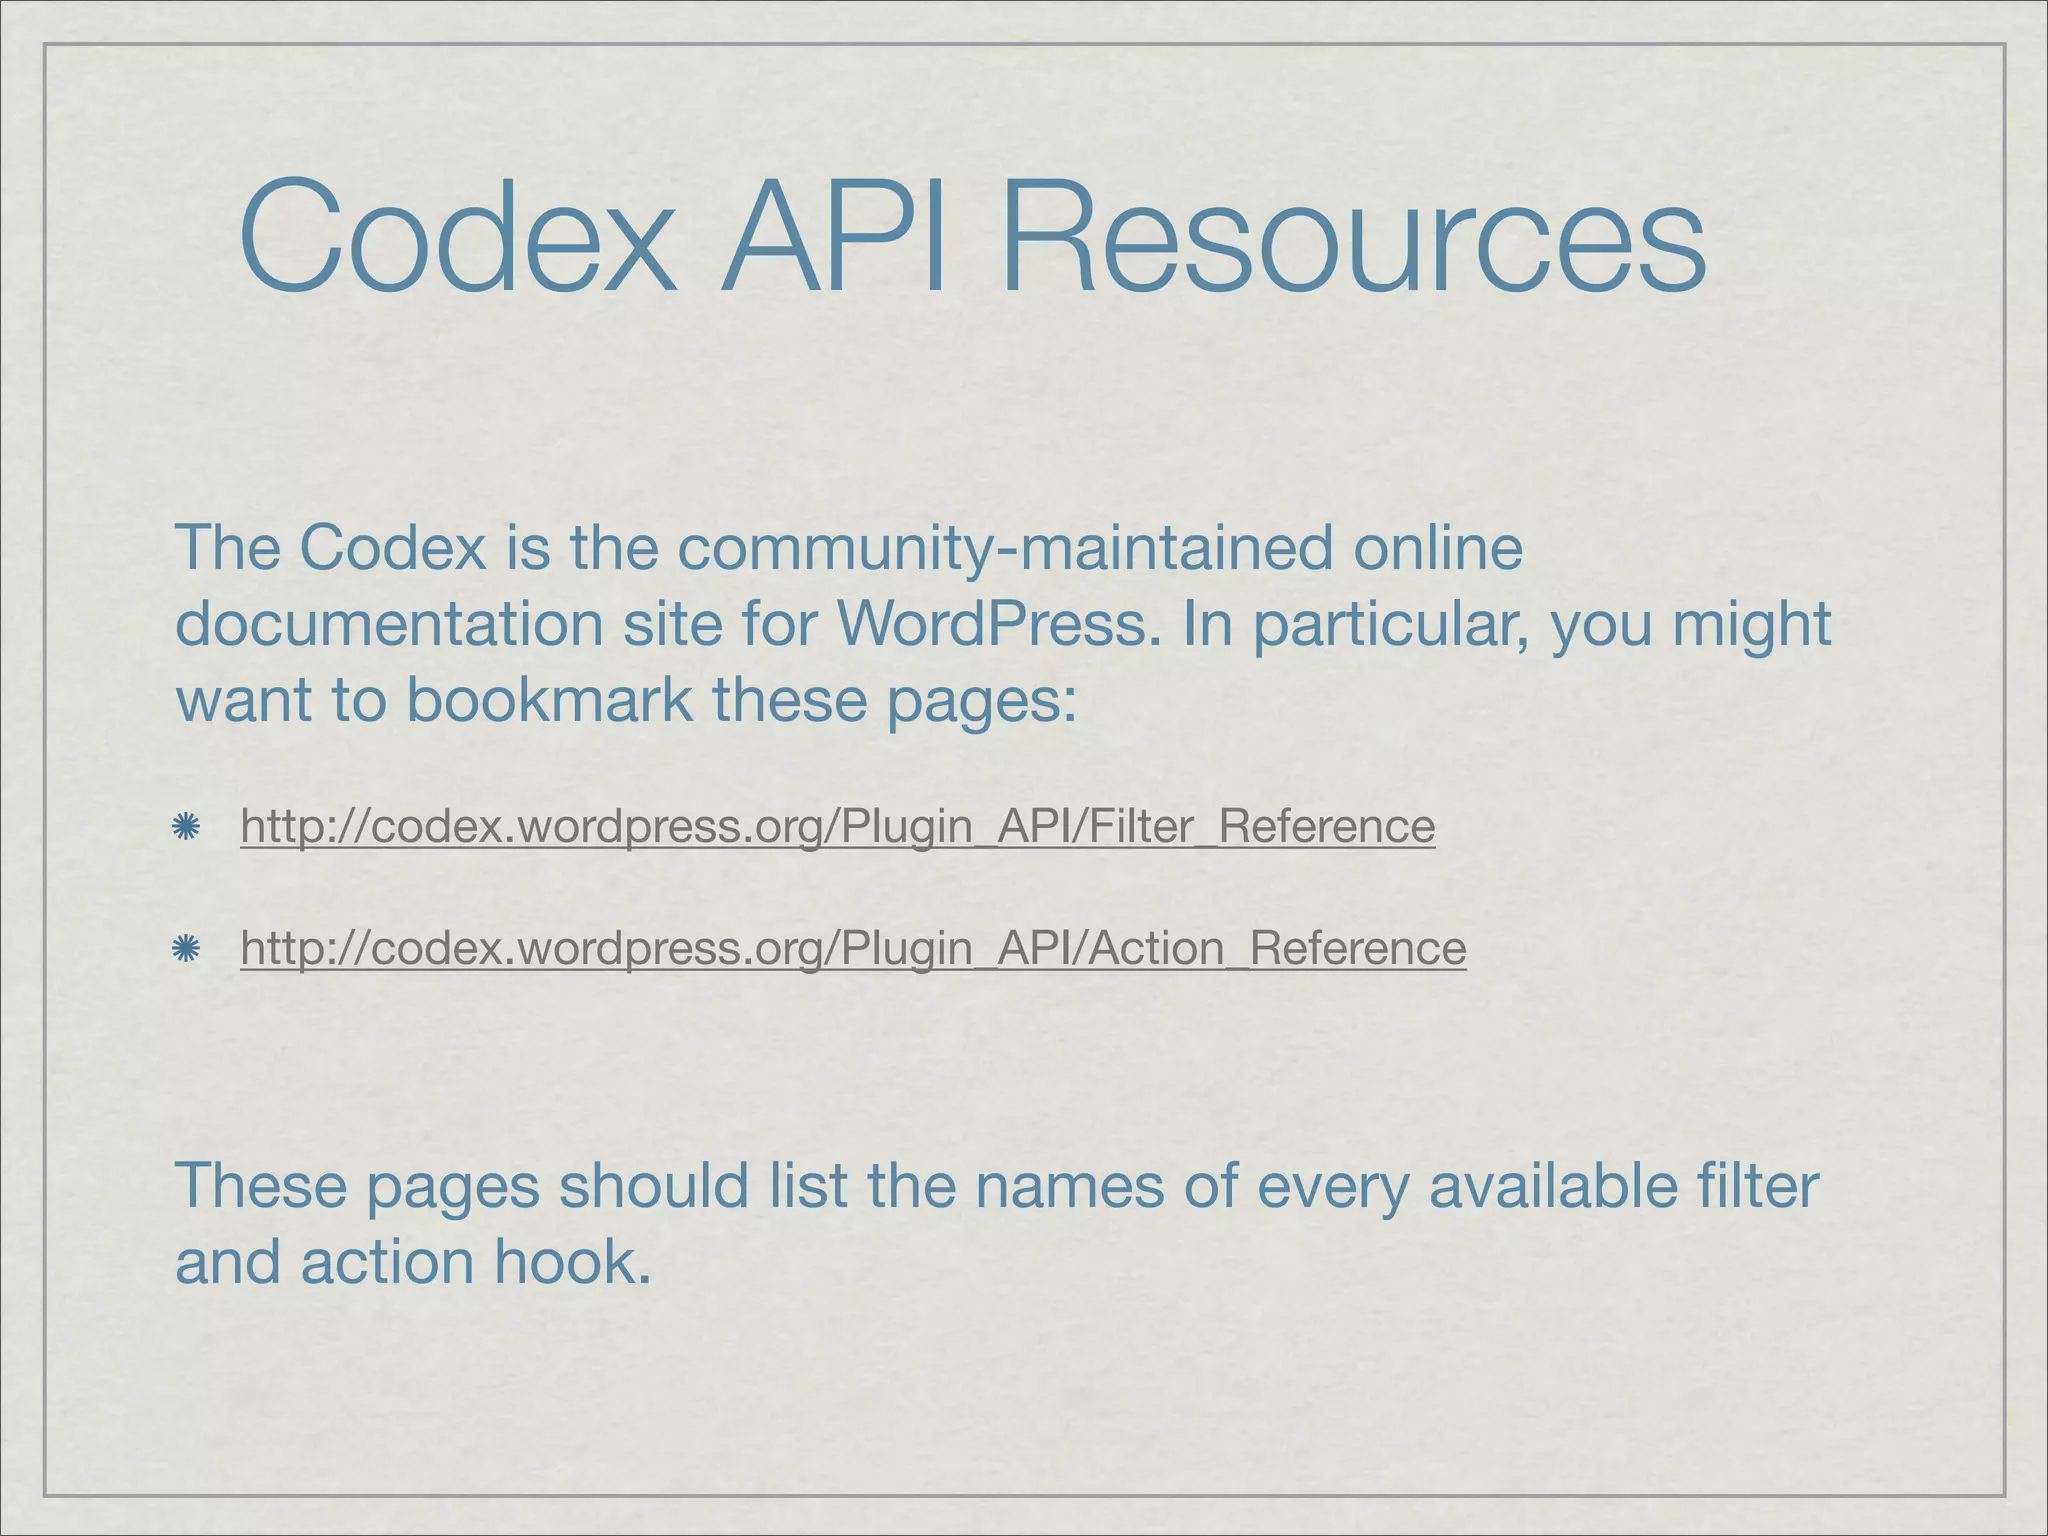
Task: Click the 'community-maintained' word in the paragraph
Action: [x=1005, y=548]
